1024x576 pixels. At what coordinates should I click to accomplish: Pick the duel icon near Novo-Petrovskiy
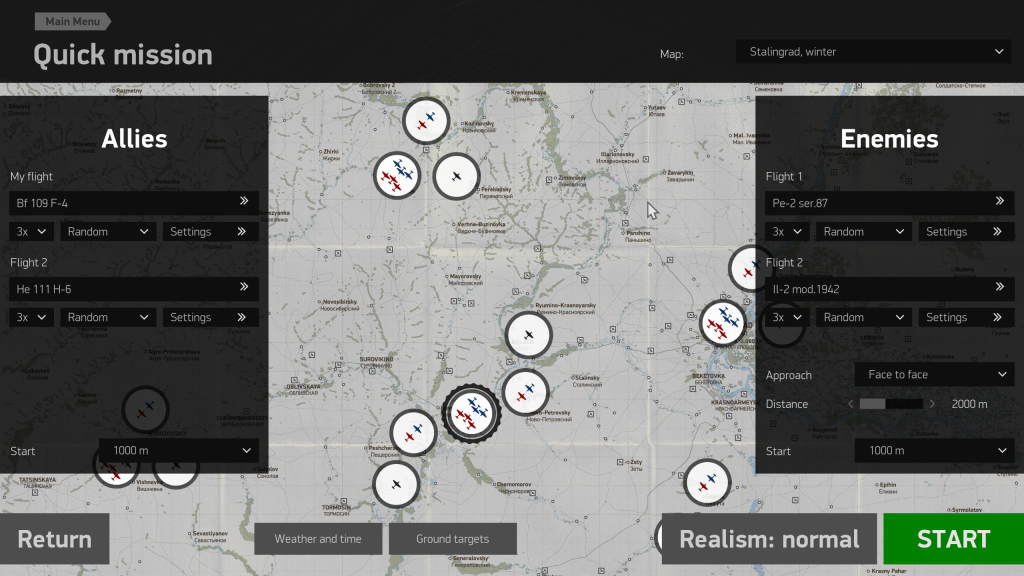tap(525, 392)
